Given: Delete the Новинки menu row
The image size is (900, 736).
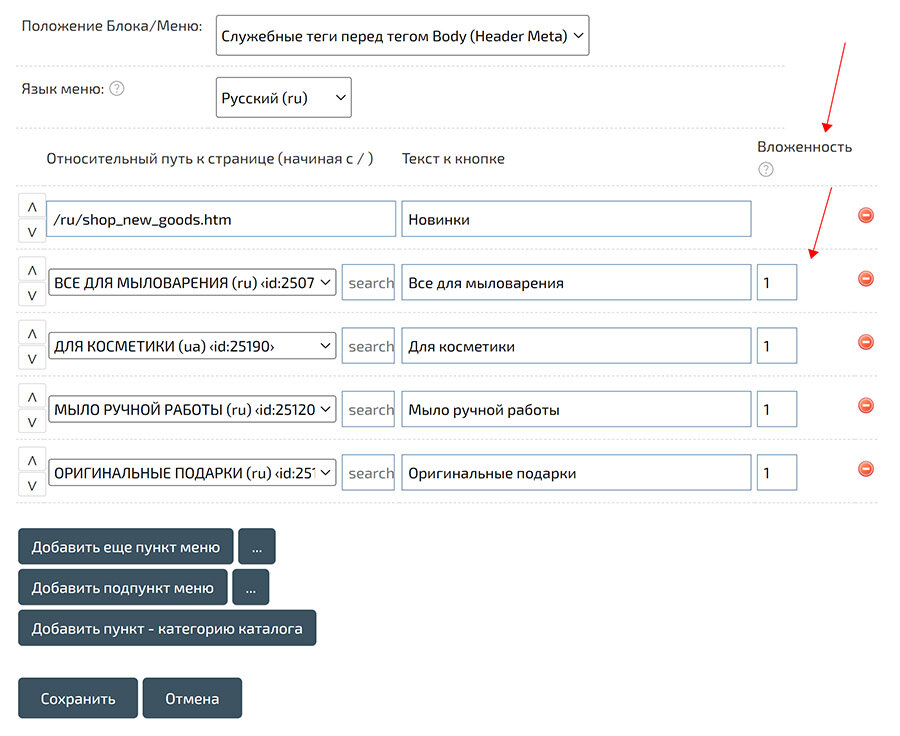Looking at the screenshot, I should (x=866, y=215).
